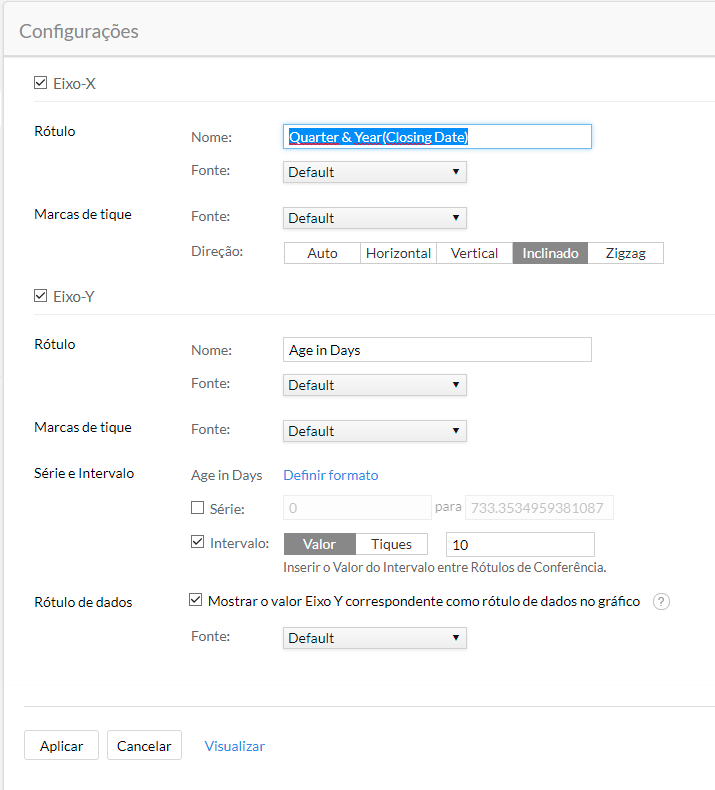Click the Configurações dialog title
Image resolution: width=715 pixels, height=790 pixels.
coord(79,31)
